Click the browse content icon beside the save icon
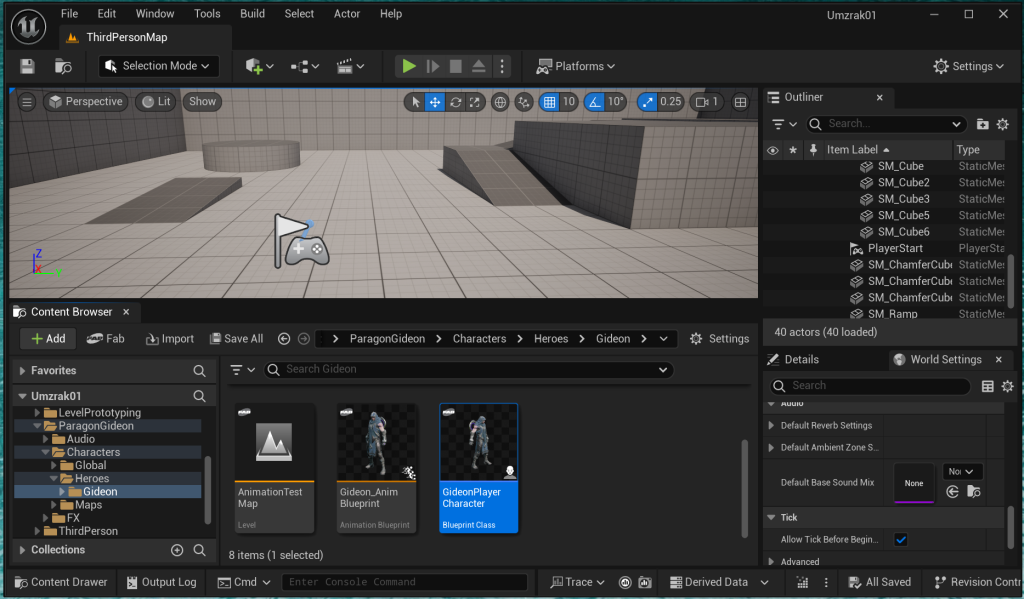The width and height of the screenshot is (1024, 599). coord(63,66)
